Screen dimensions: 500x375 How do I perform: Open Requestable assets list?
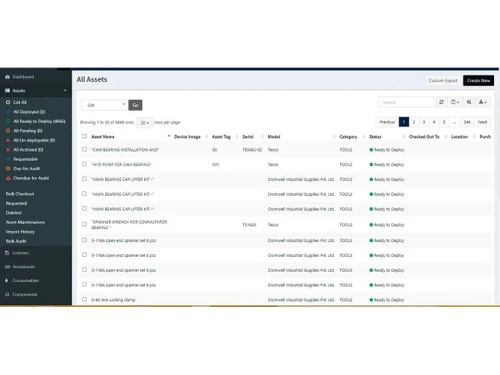tap(25, 159)
